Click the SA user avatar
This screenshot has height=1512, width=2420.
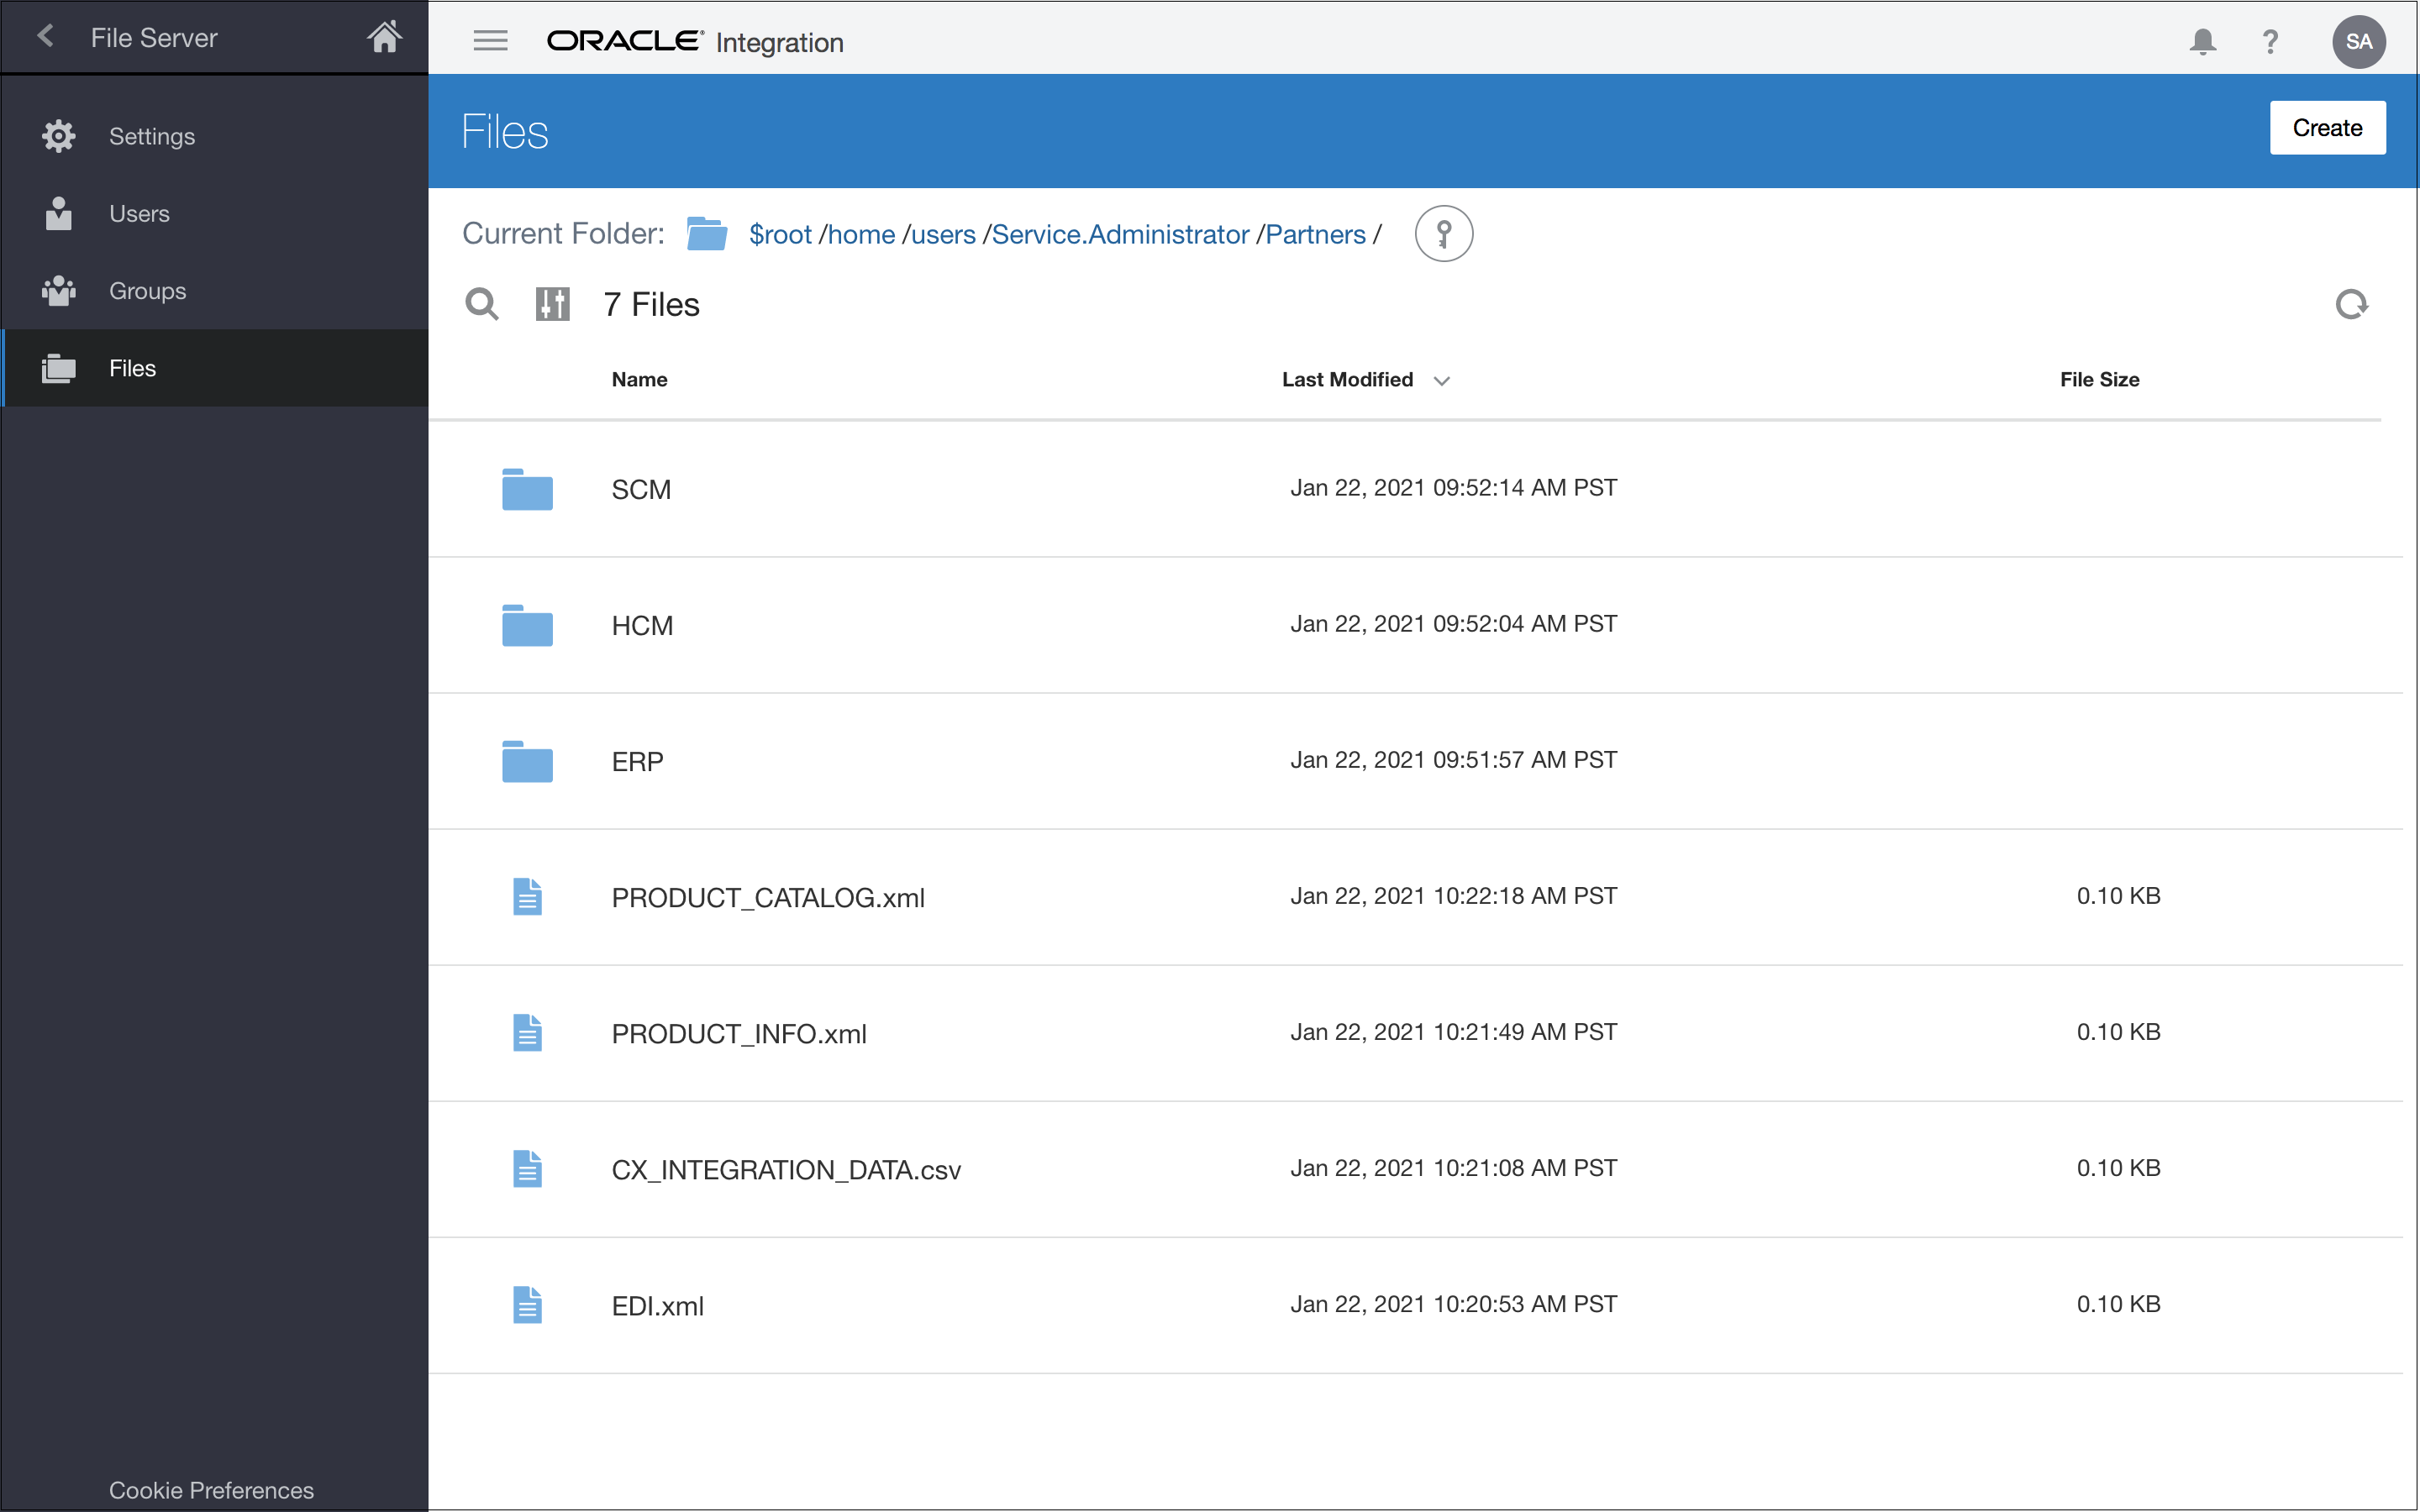(x=2357, y=41)
